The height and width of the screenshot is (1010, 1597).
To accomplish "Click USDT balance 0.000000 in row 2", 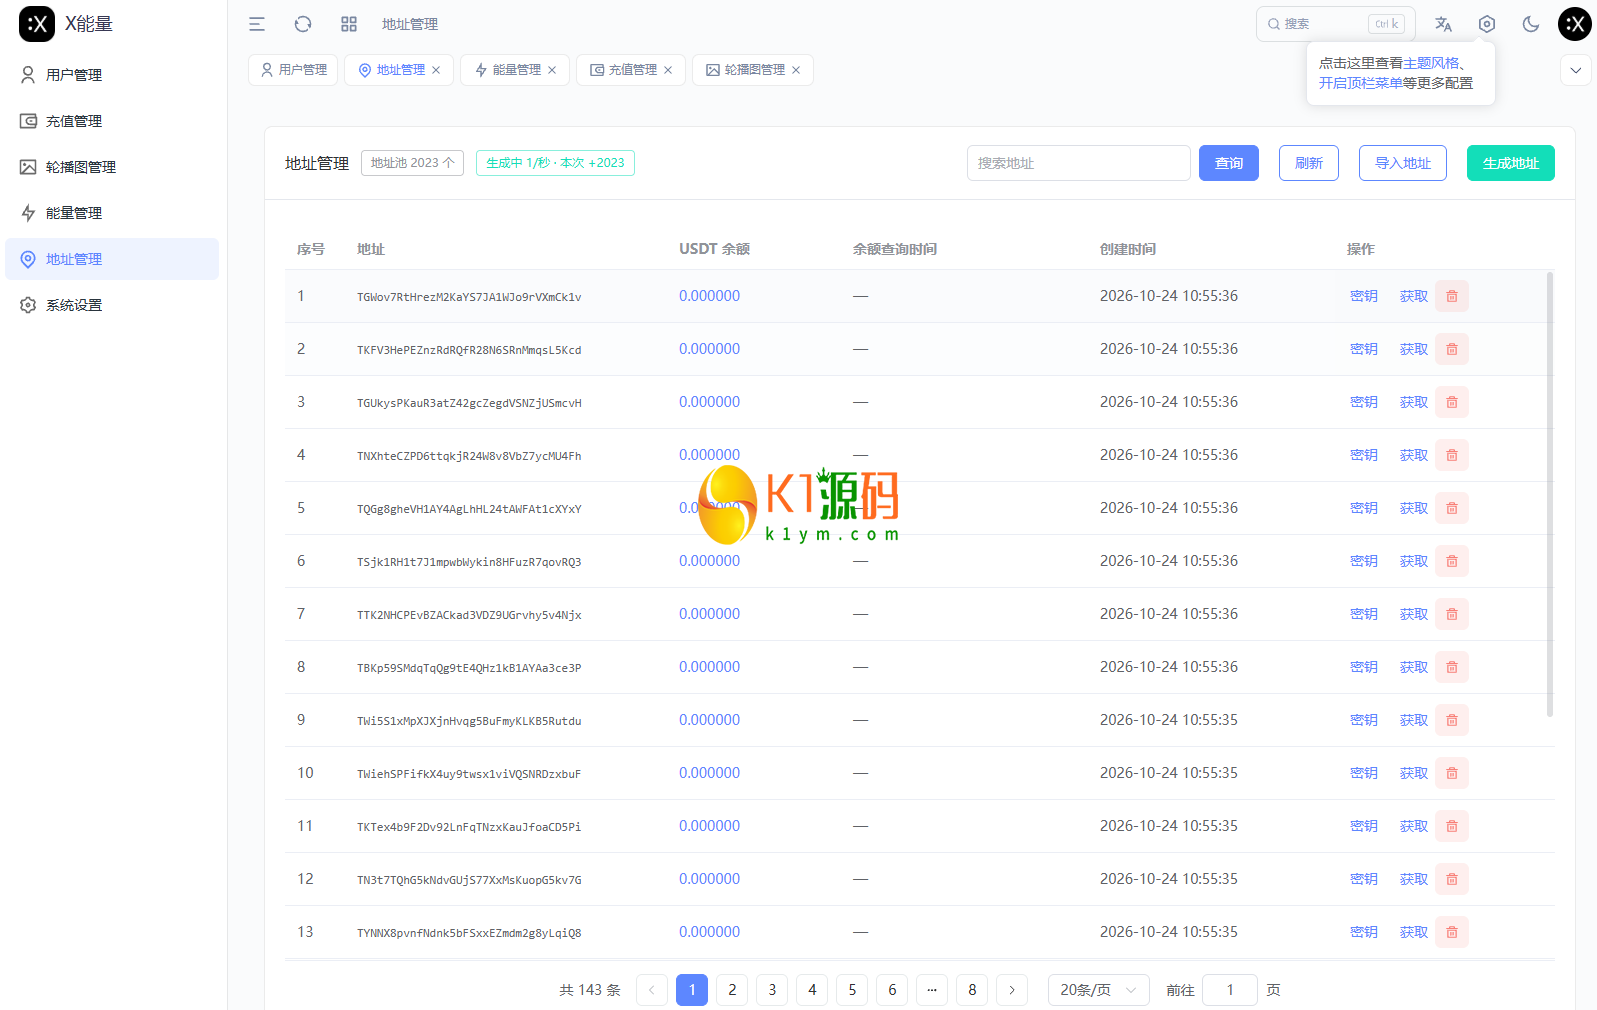I will tap(710, 349).
